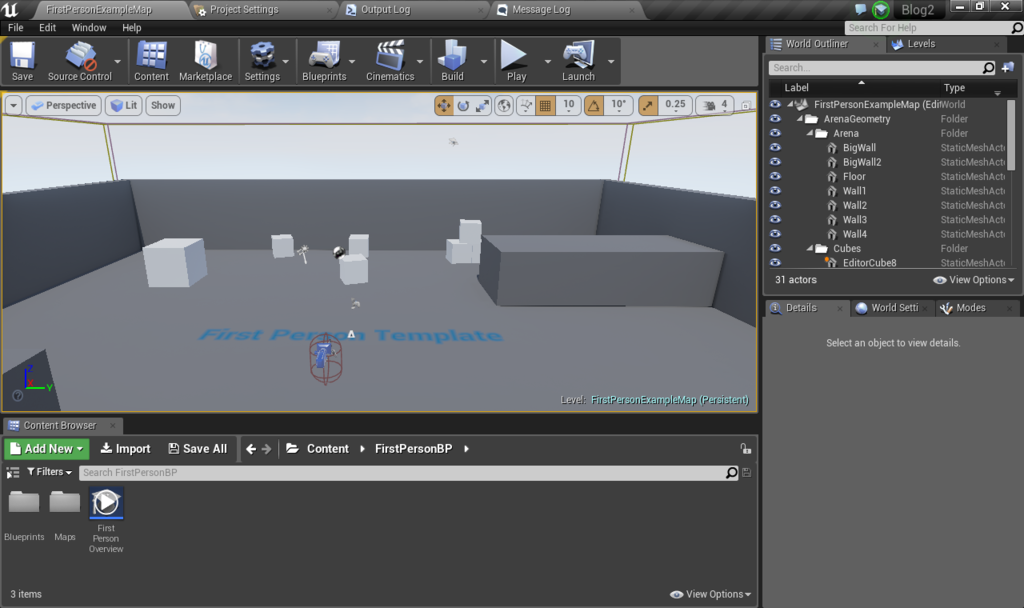Open scale snap 0.25 dropdown
This screenshot has width=1024, height=608.
675,105
